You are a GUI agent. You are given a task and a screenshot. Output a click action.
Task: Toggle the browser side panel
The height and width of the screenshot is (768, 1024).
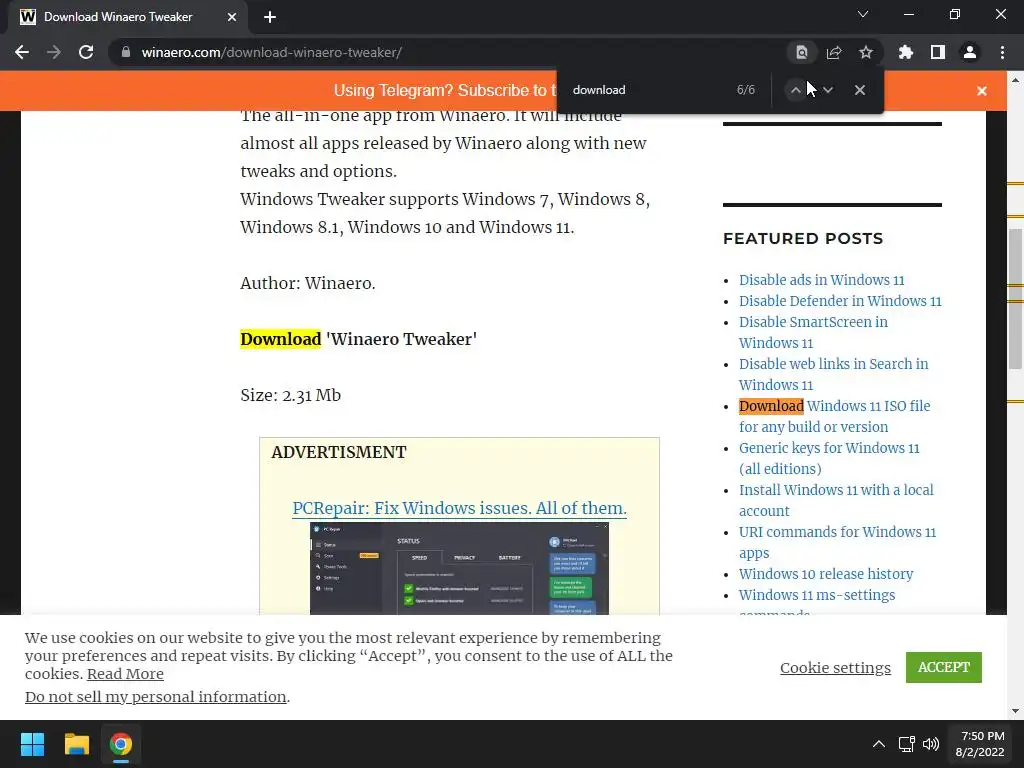pos(938,52)
